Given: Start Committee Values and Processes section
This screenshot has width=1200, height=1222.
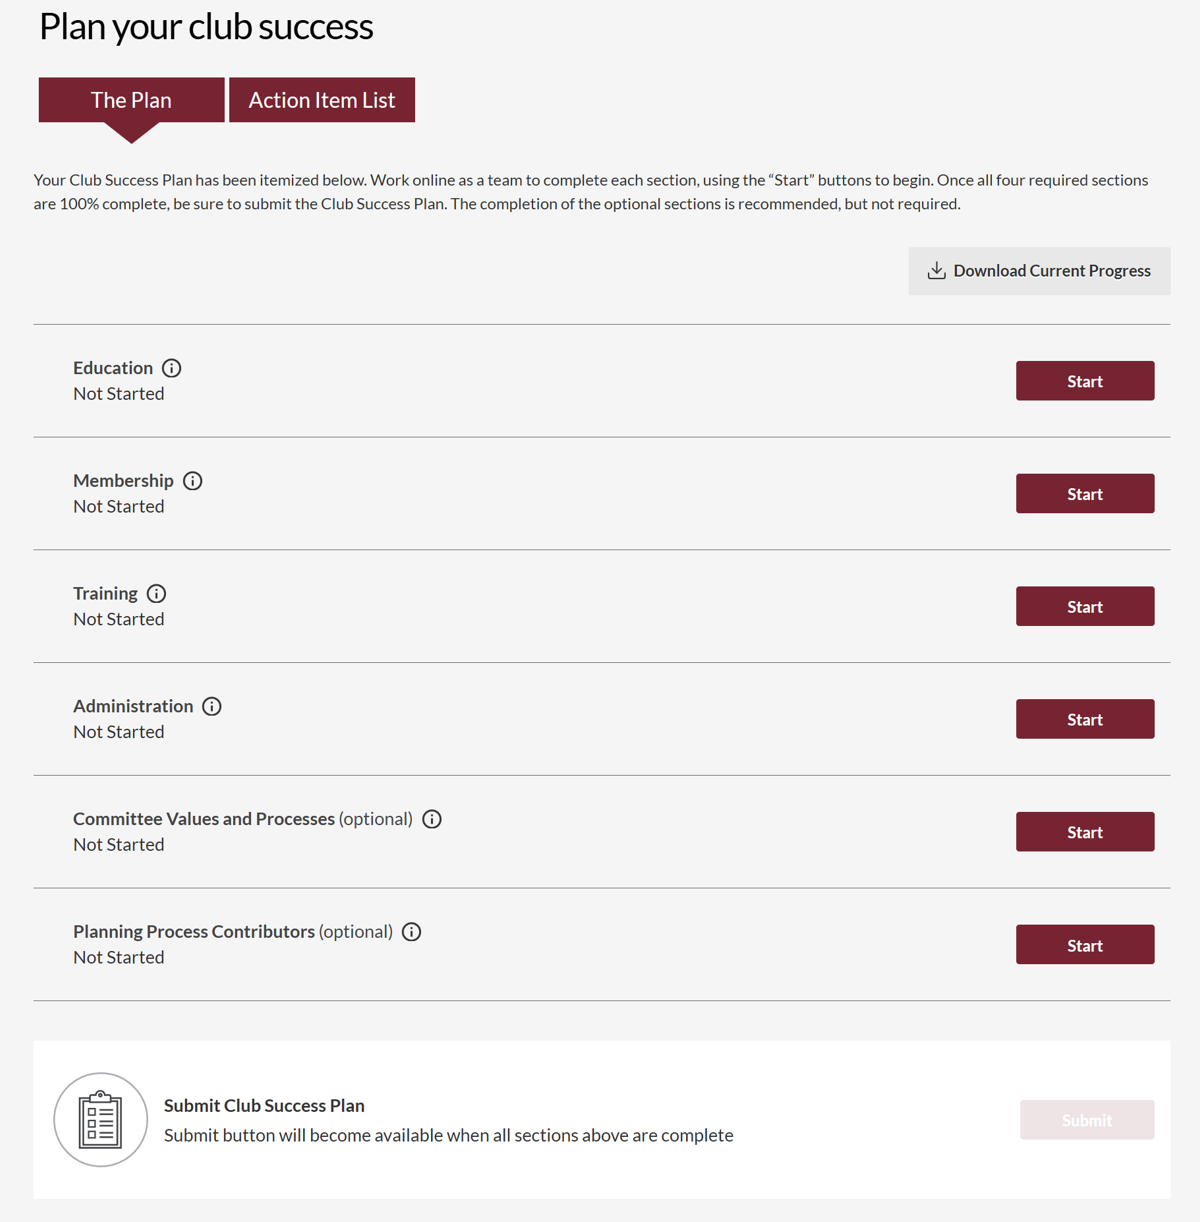Looking at the screenshot, I should [1085, 832].
